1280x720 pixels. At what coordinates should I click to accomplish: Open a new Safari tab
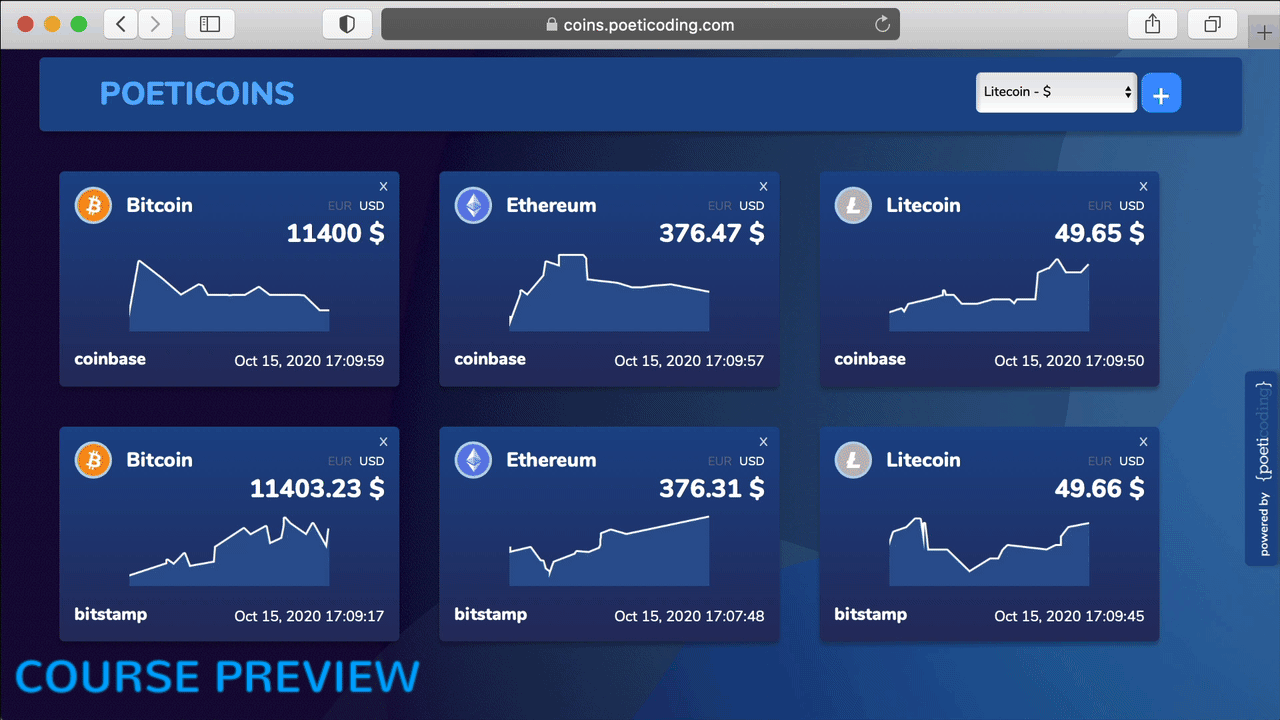1265,33
